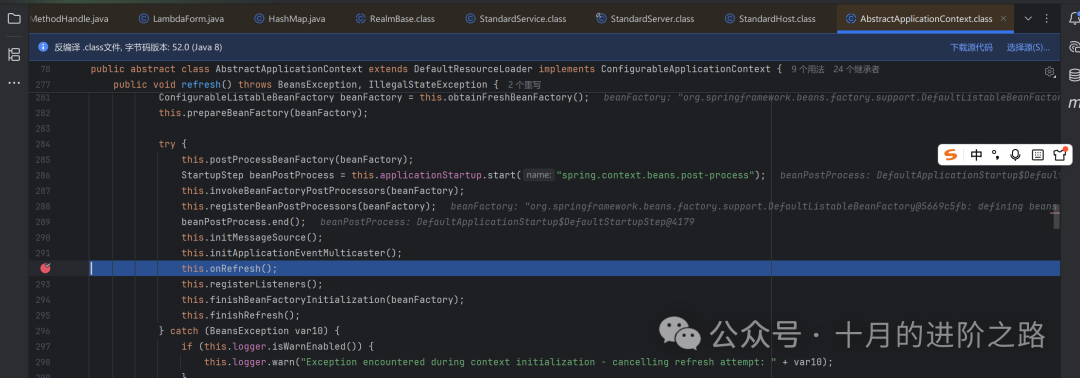1080x378 pixels.
Task: Click the 选择源(S)... link
Action: click(1028, 48)
